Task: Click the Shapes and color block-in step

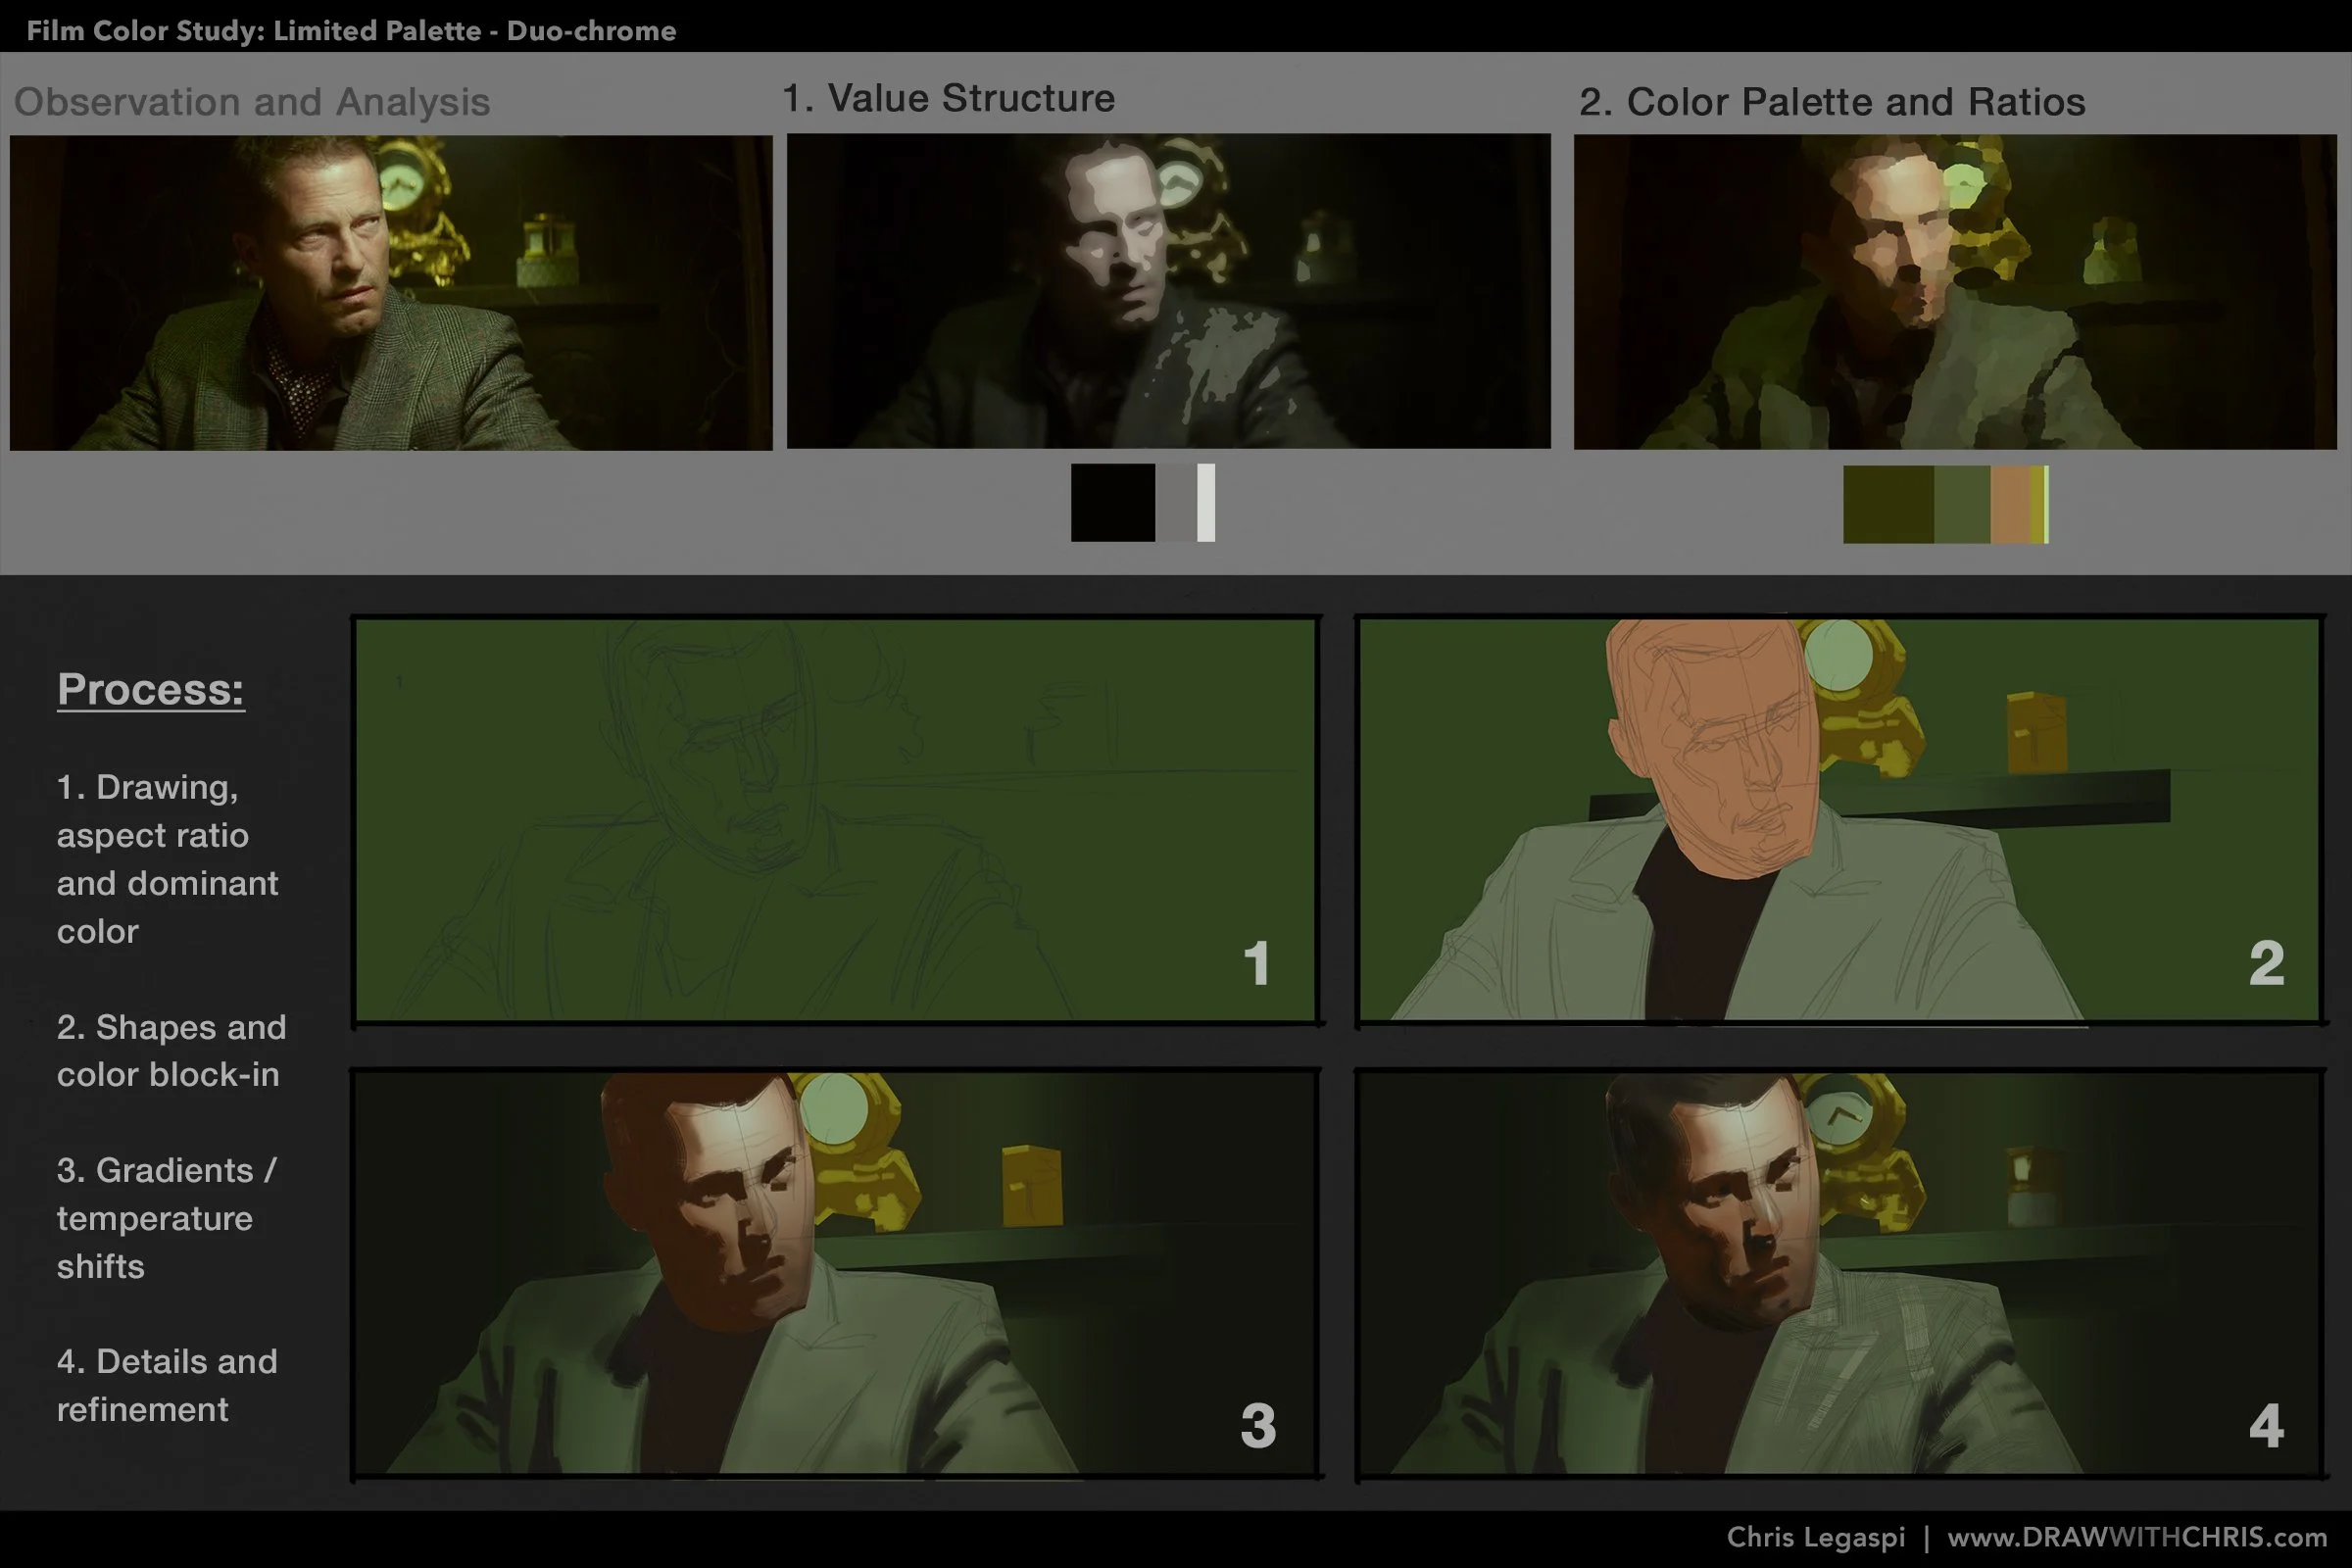Action: tap(171, 1051)
